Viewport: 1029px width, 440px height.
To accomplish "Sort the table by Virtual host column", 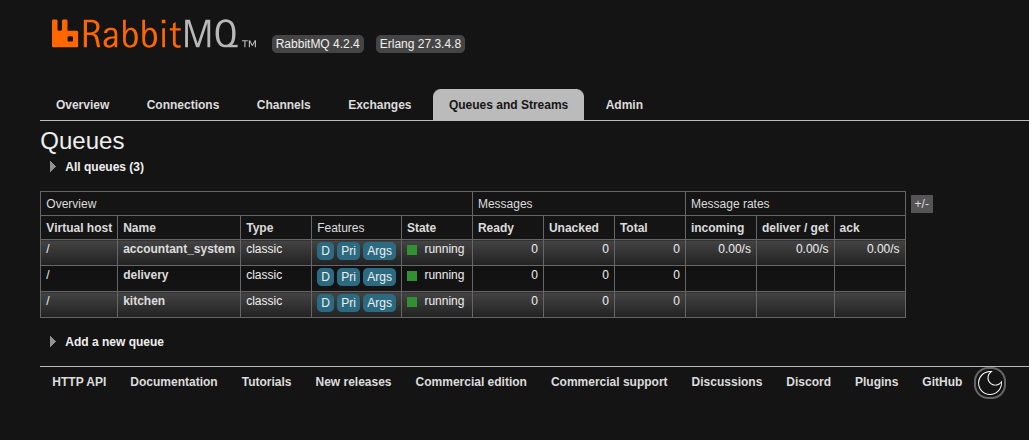I will pyautogui.click(x=79, y=228).
